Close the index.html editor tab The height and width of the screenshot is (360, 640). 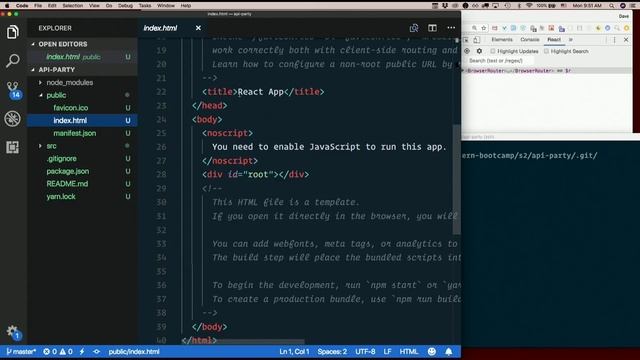tap(198, 28)
